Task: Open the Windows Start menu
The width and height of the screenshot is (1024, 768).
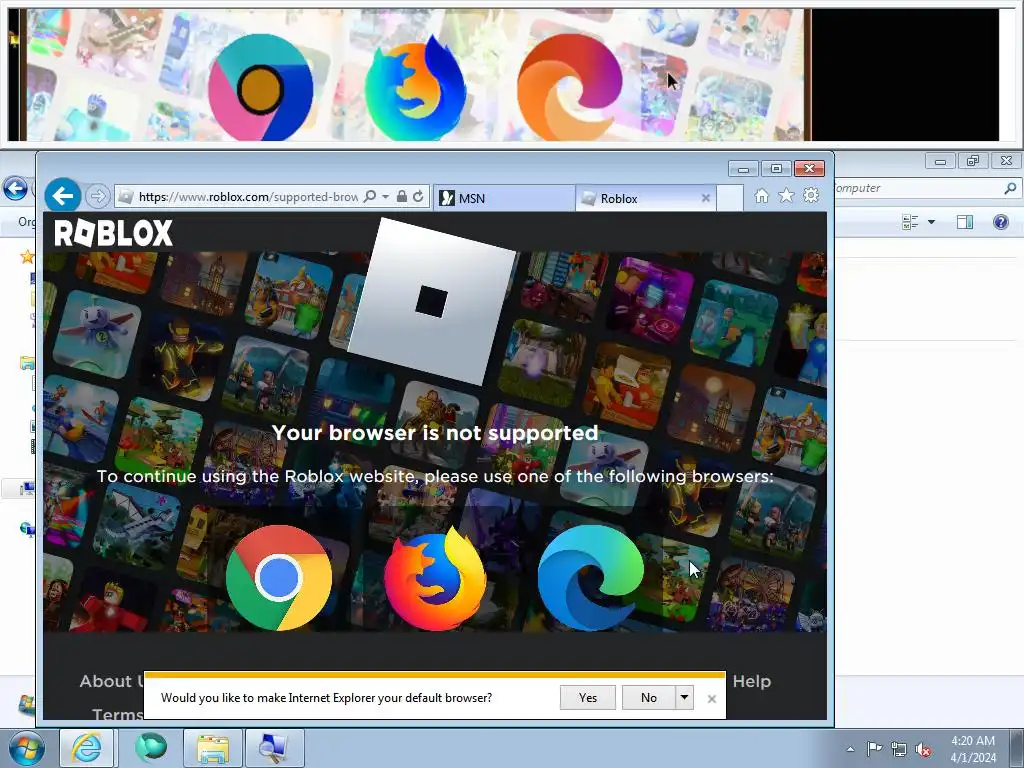Action: (26, 748)
